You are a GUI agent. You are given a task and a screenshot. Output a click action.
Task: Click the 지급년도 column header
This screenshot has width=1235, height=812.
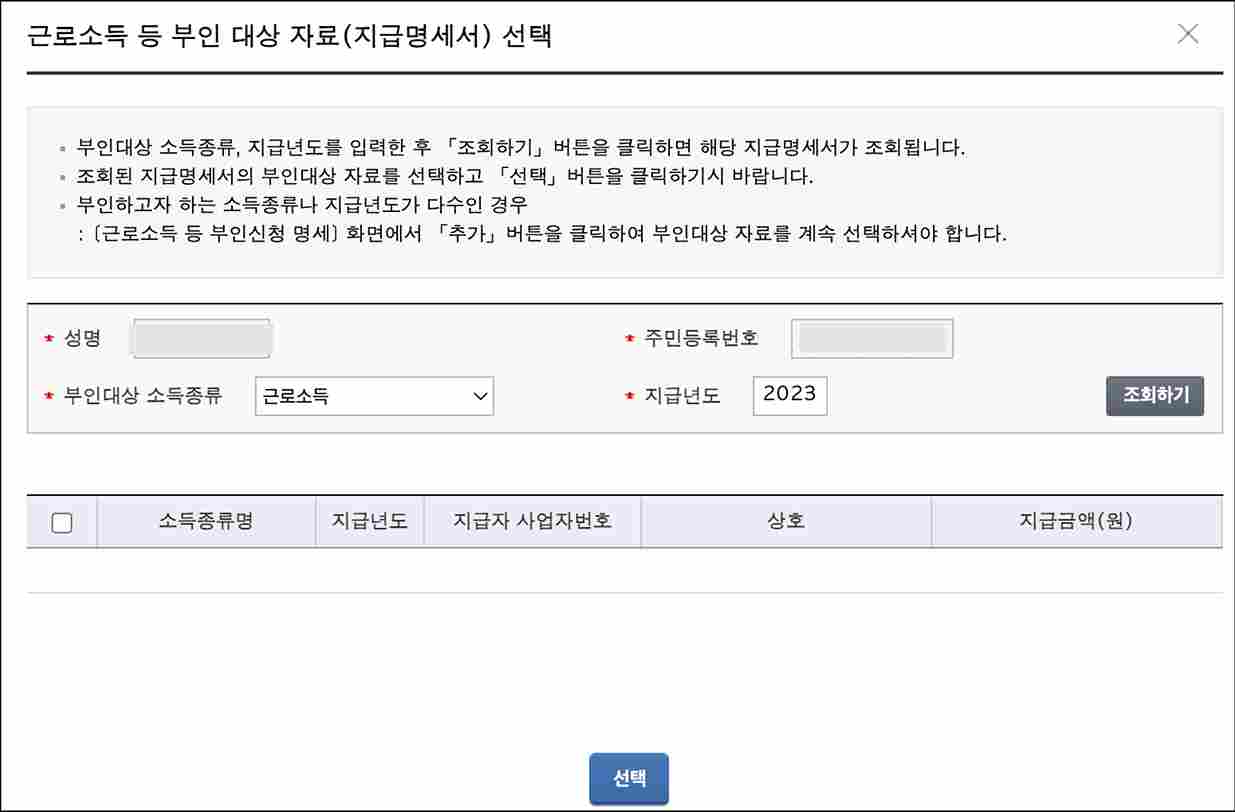(x=369, y=521)
